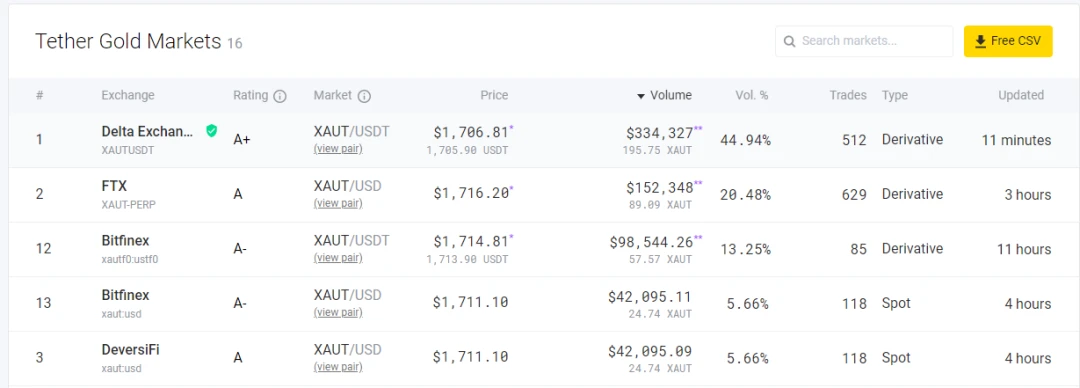The image size is (1080, 388).
Task: Open the Delta Exchange view pair link
Action: point(338,149)
